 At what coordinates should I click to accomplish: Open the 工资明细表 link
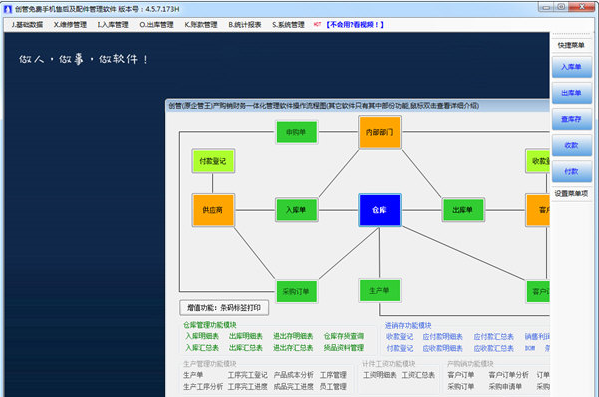pyautogui.click(x=380, y=375)
